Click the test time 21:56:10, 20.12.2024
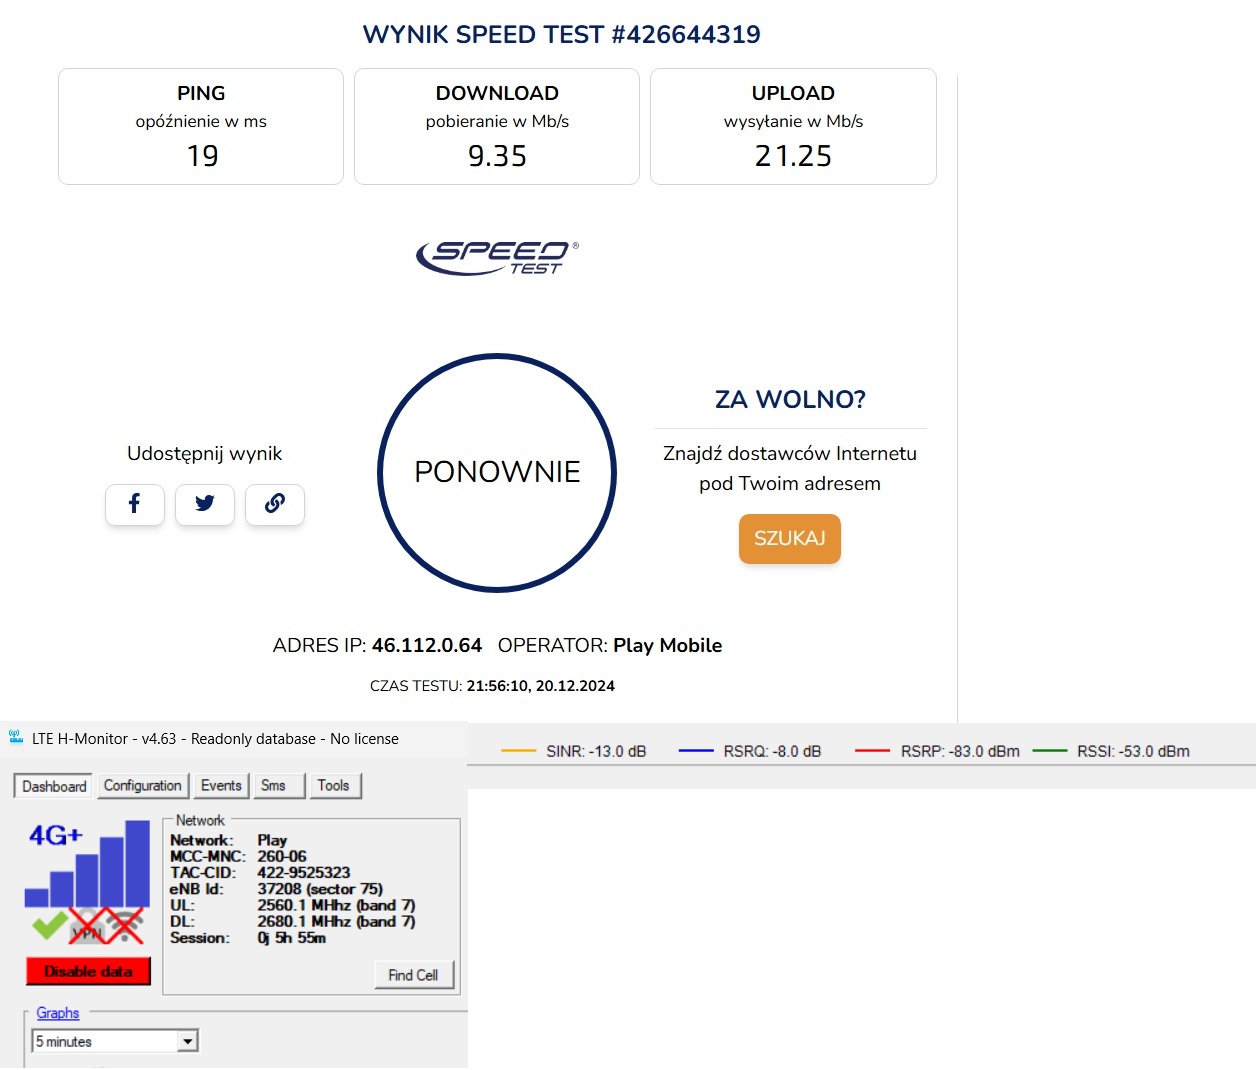Viewport: 1256px width, 1070px height. tap(541, 686)
